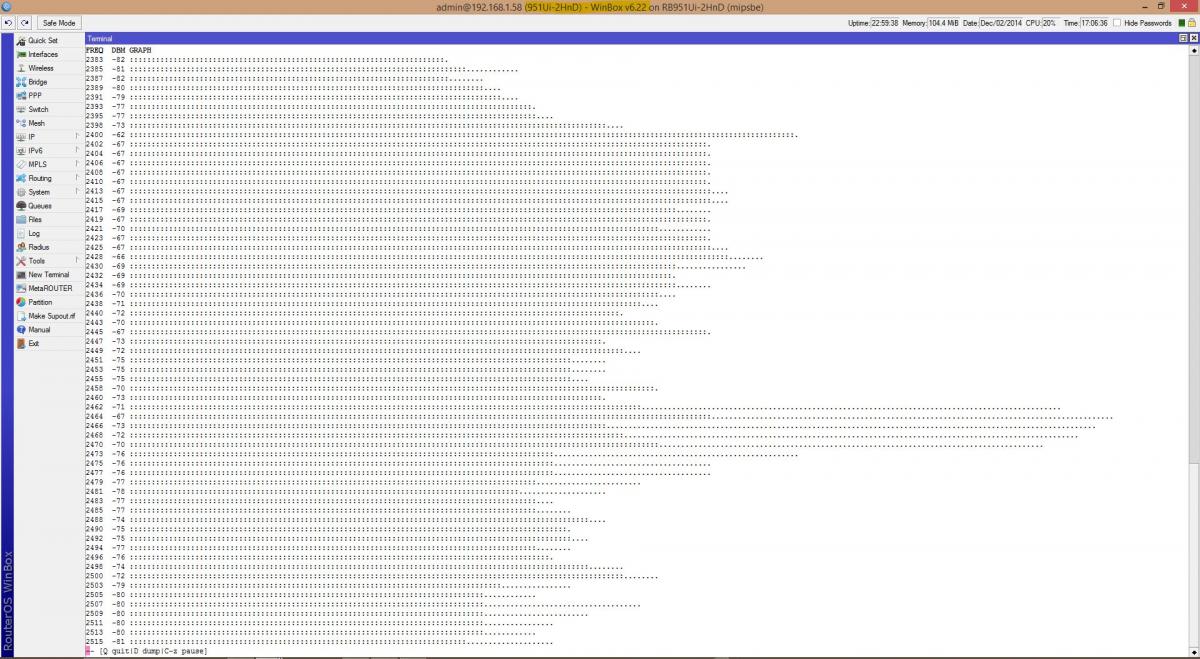The height and width of the screenshot is (659, 1200).
Task: Select Interfaces in the sidebar menu
Action: pyautogui.click(x=42, y=55)
